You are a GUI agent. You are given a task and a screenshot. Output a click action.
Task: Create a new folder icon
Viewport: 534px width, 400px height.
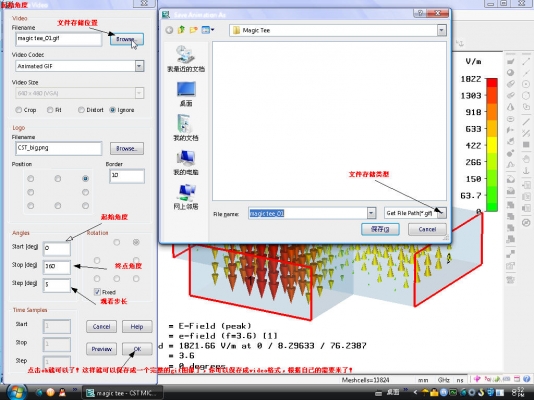(193, 30)
